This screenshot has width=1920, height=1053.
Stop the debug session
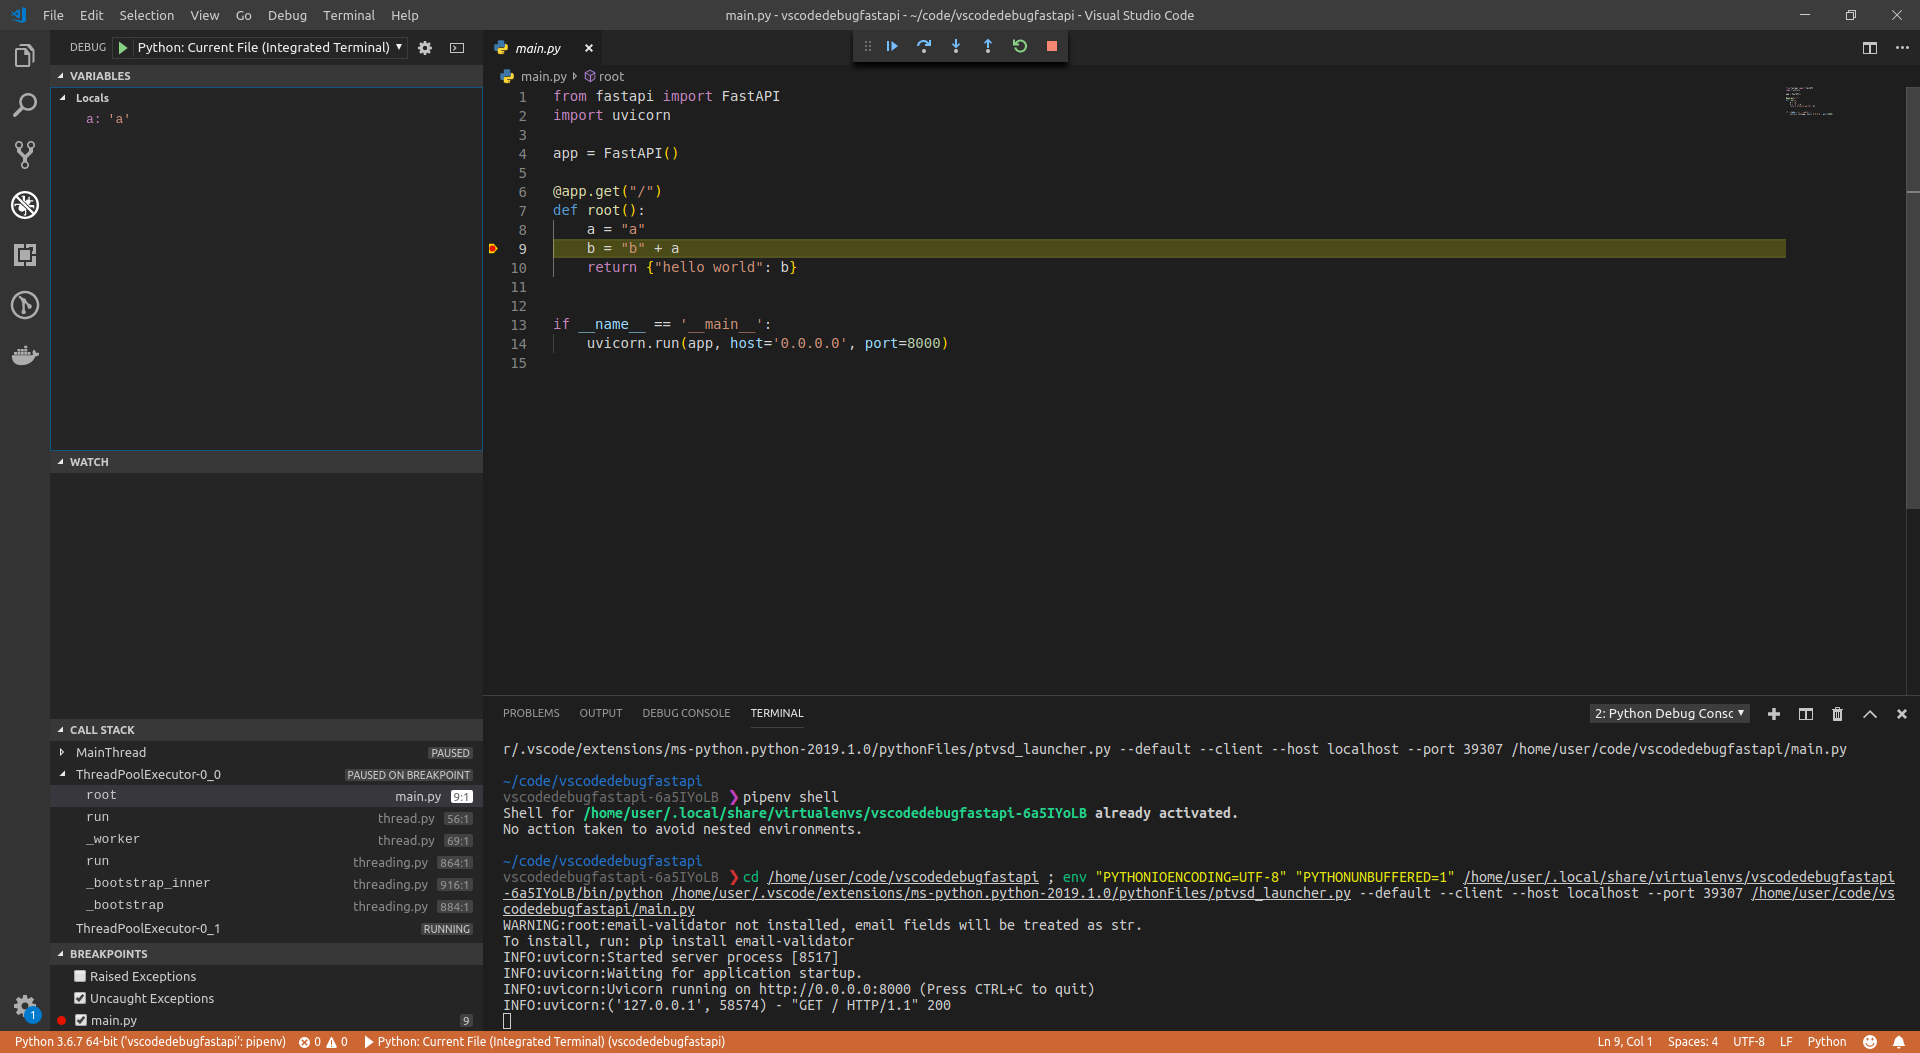point(1052,46)
